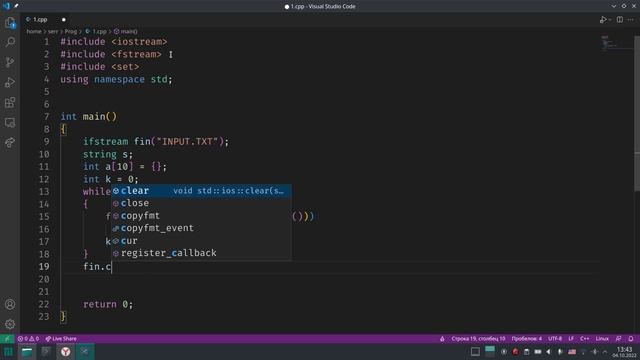Click 'serr' breadcrumb folder
Screen dimensions: 640x360
point(53,31)
